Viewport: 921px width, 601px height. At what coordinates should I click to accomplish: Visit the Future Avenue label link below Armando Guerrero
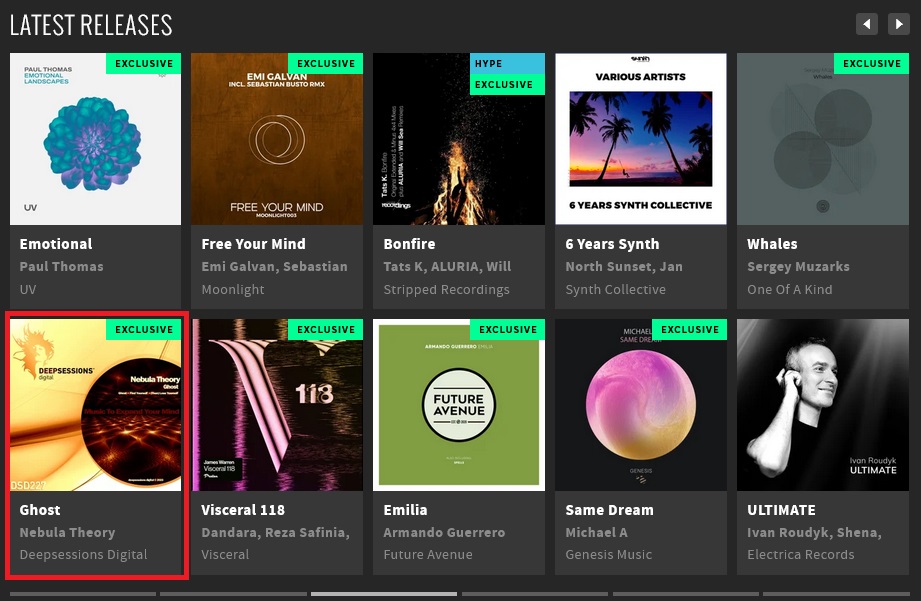click(428, 555)
